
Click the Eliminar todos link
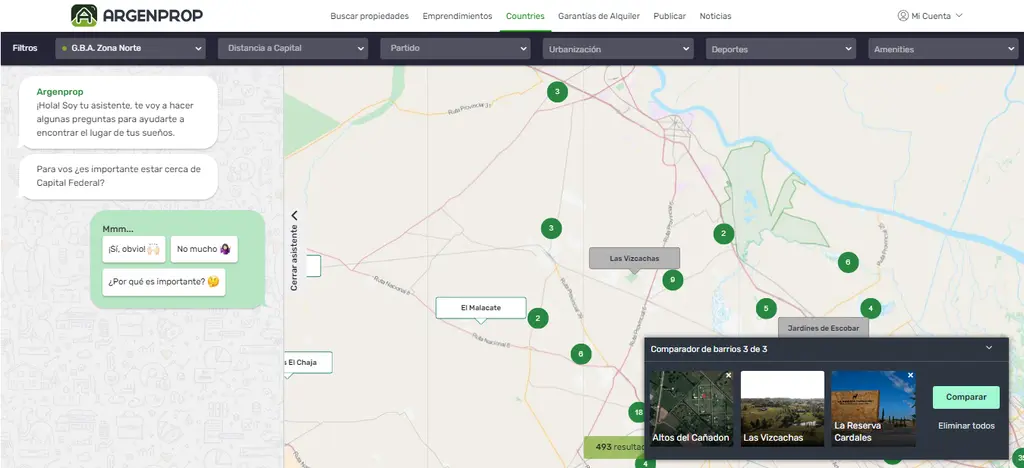tap(967, 426)
